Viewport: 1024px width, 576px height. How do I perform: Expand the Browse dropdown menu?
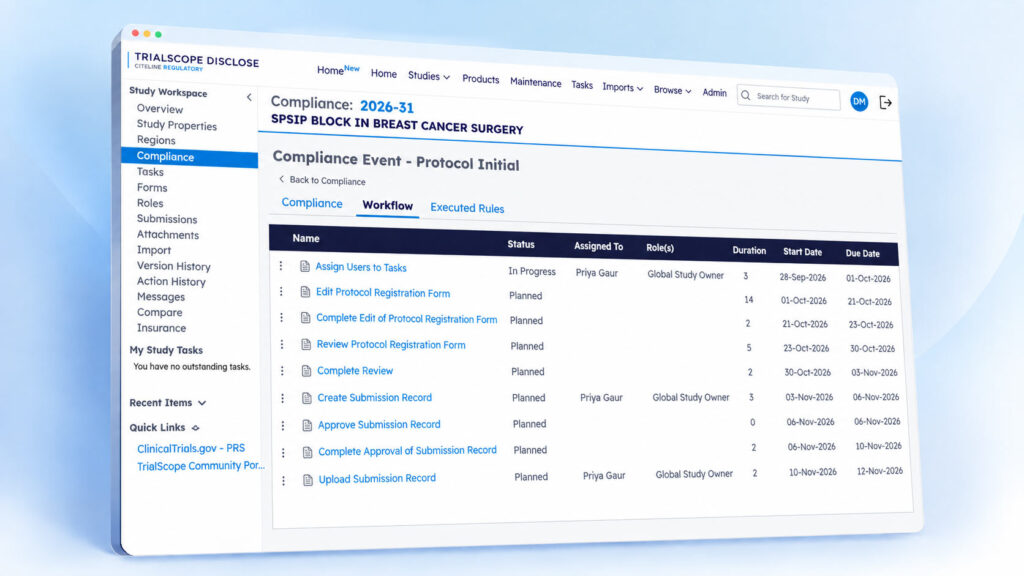click(x=672, y=90)
